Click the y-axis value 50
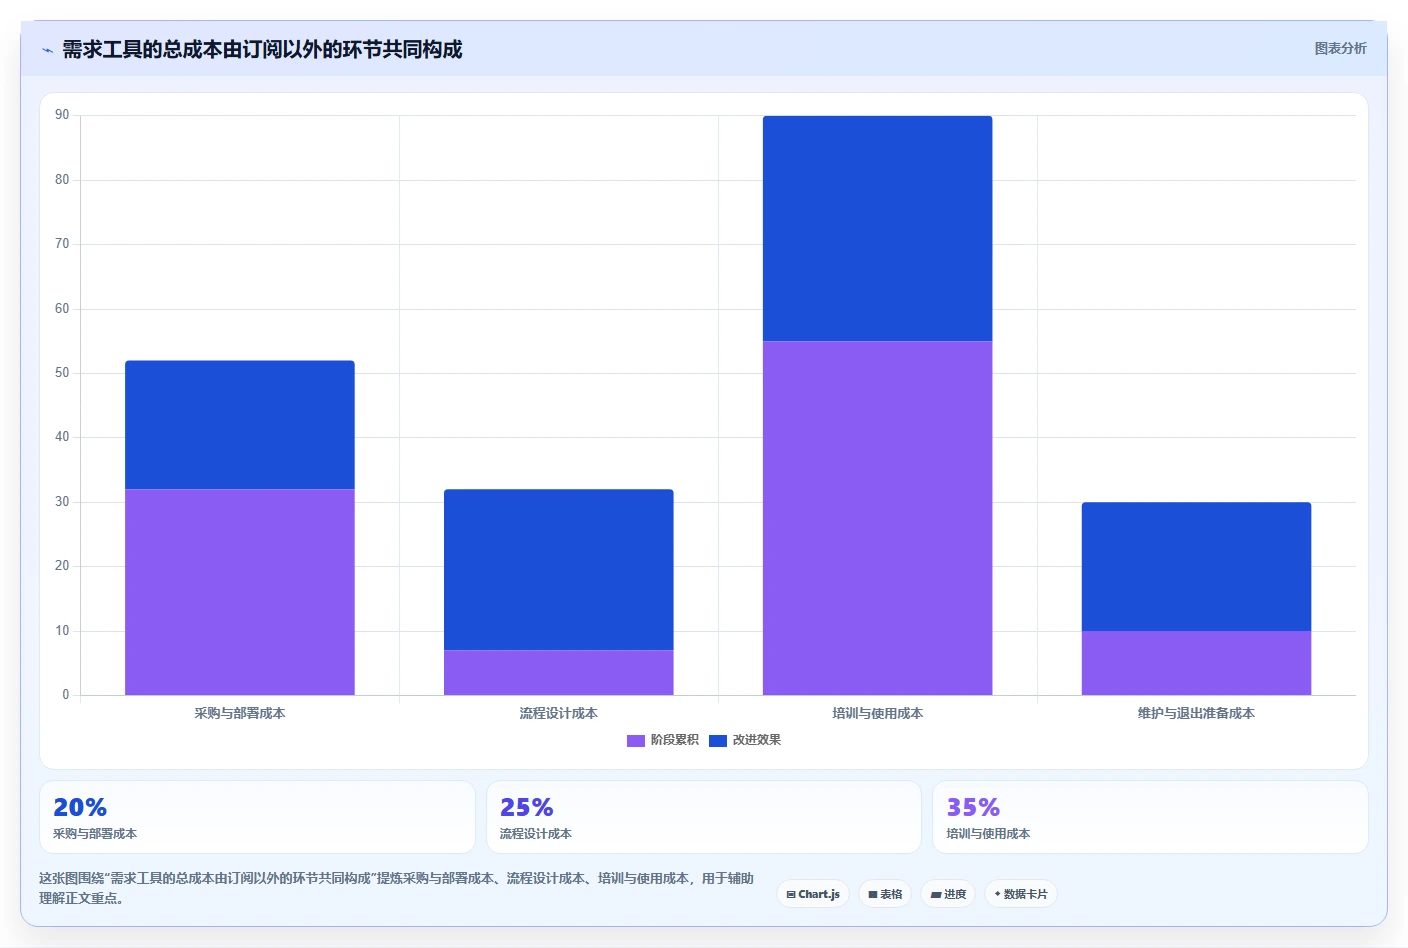Screen dimensions: 1408x948 click(62, 373)
